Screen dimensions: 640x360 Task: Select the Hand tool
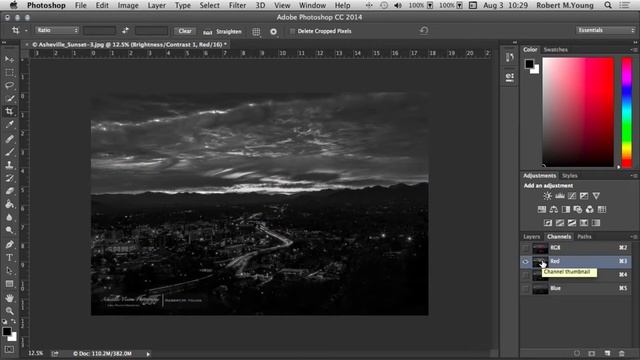coord(9,298)
